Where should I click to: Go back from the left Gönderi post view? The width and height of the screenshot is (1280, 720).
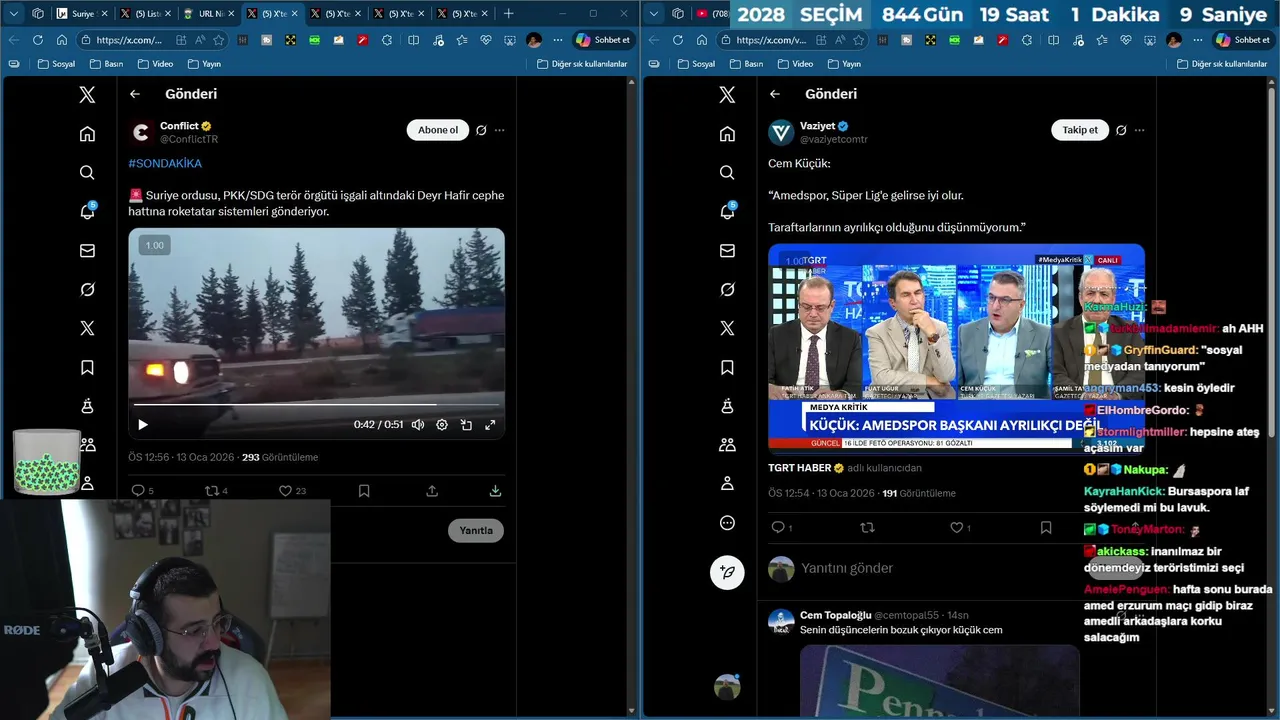click(x=135, y=94)
